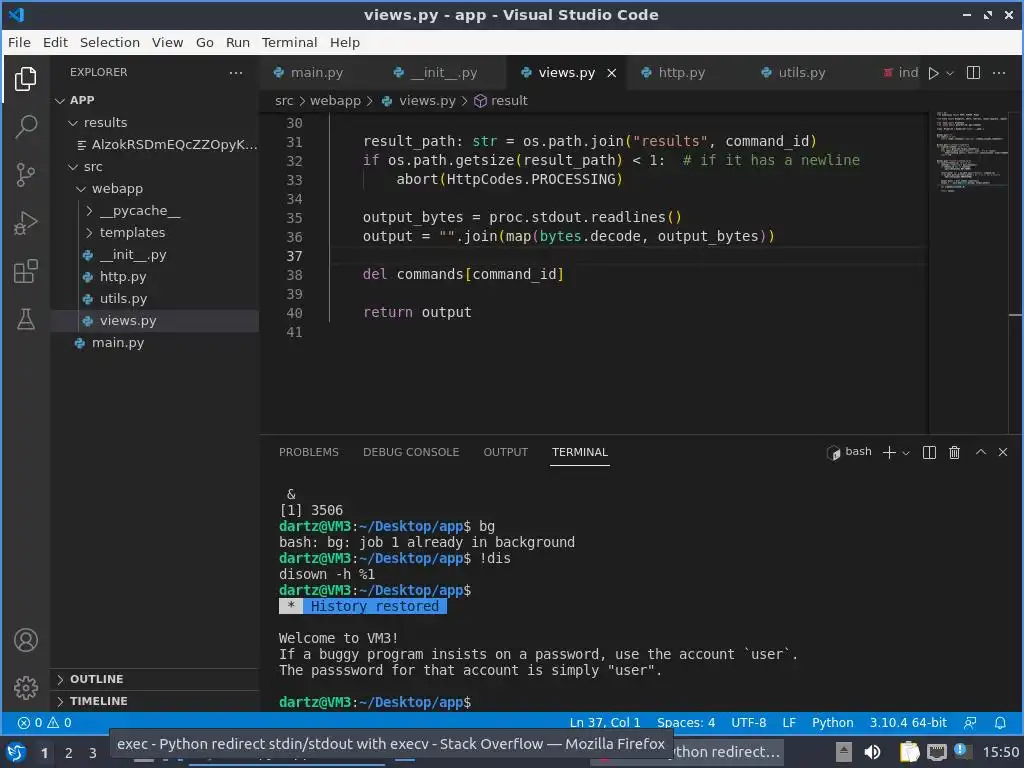Collapse the APP root folder

(155, 100)
